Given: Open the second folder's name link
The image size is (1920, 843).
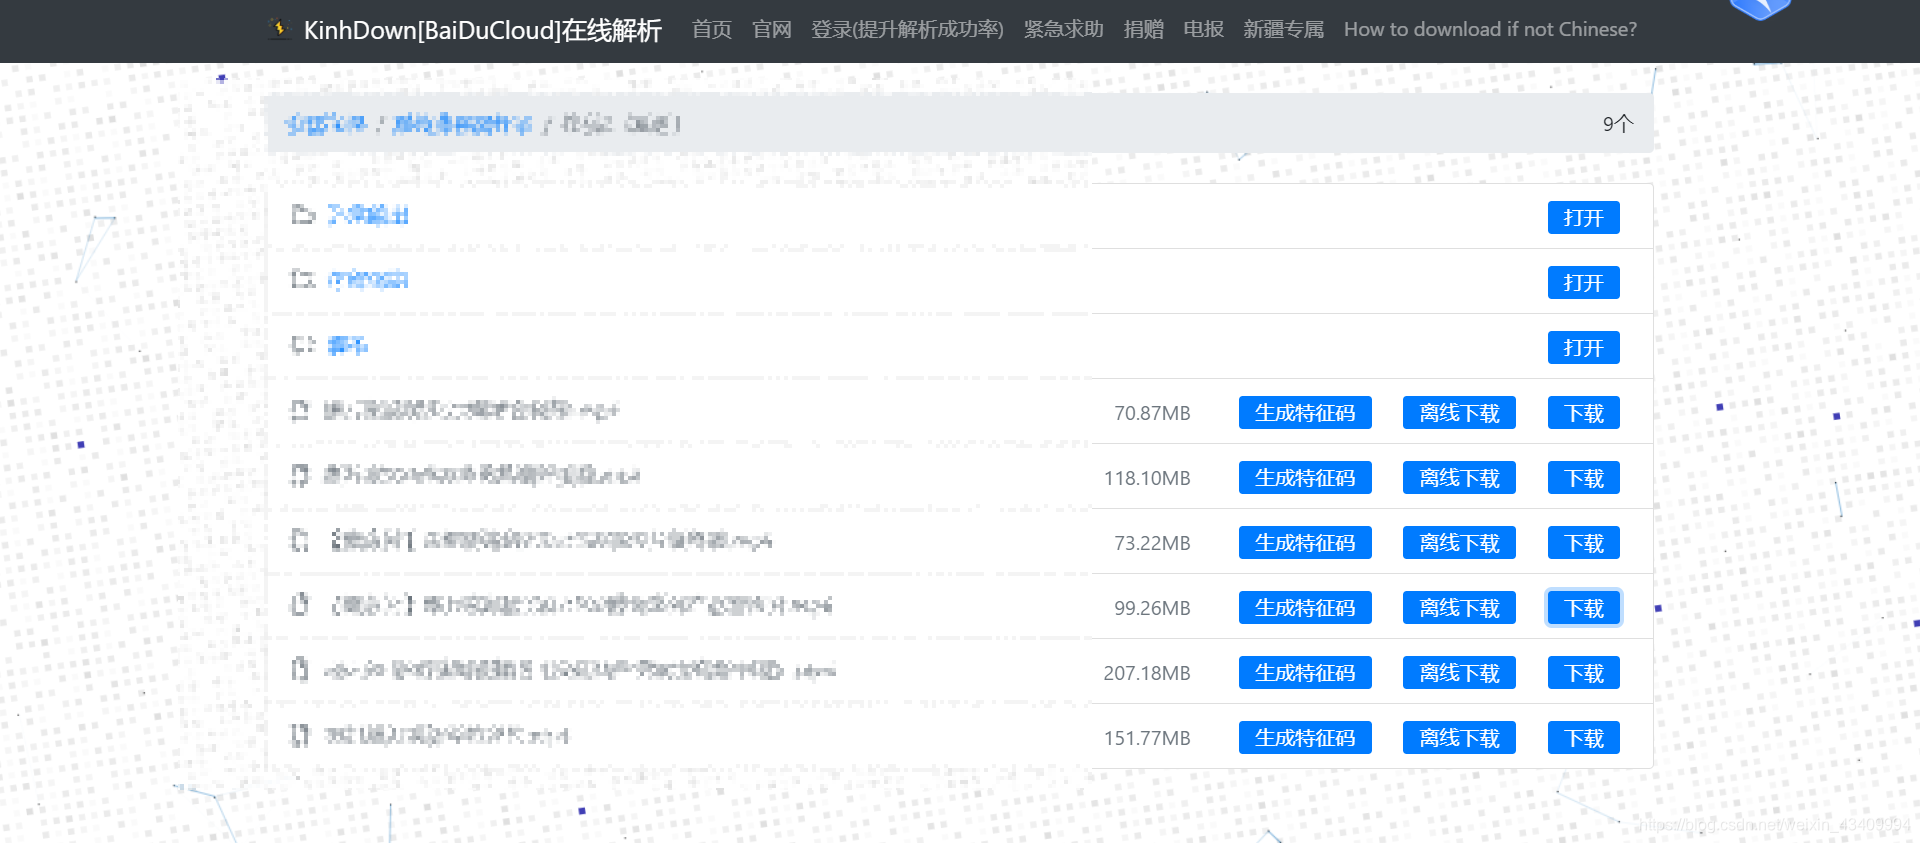Looking at the screenshot, I should 368,280.
